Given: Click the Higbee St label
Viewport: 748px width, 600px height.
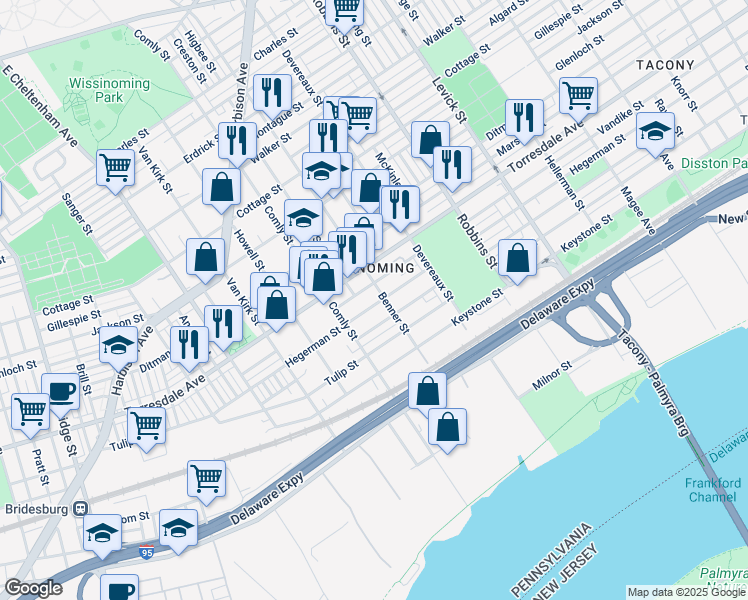Looking at the screenshot, I should [x=200, y=51].
